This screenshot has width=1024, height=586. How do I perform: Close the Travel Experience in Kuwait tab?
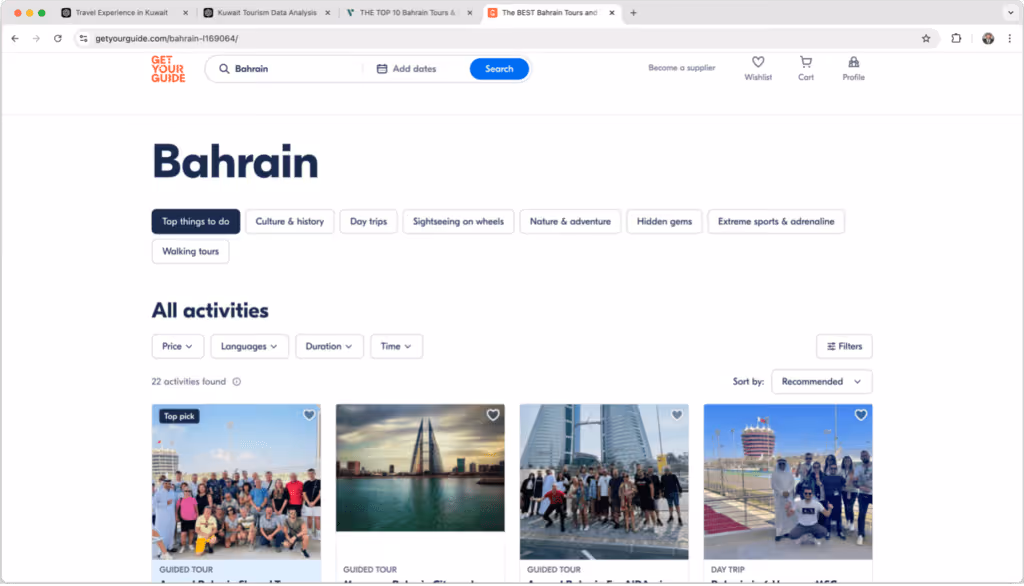click(185, 12)
